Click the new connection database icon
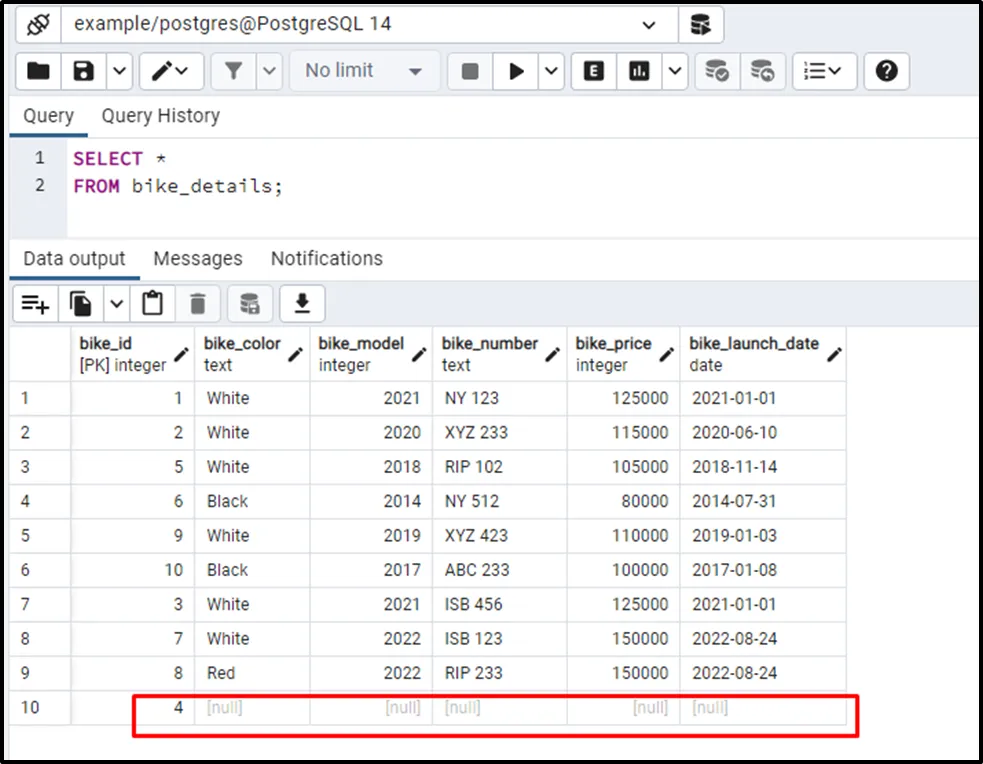This screenshot has width=983, height=764. point(700,25)
